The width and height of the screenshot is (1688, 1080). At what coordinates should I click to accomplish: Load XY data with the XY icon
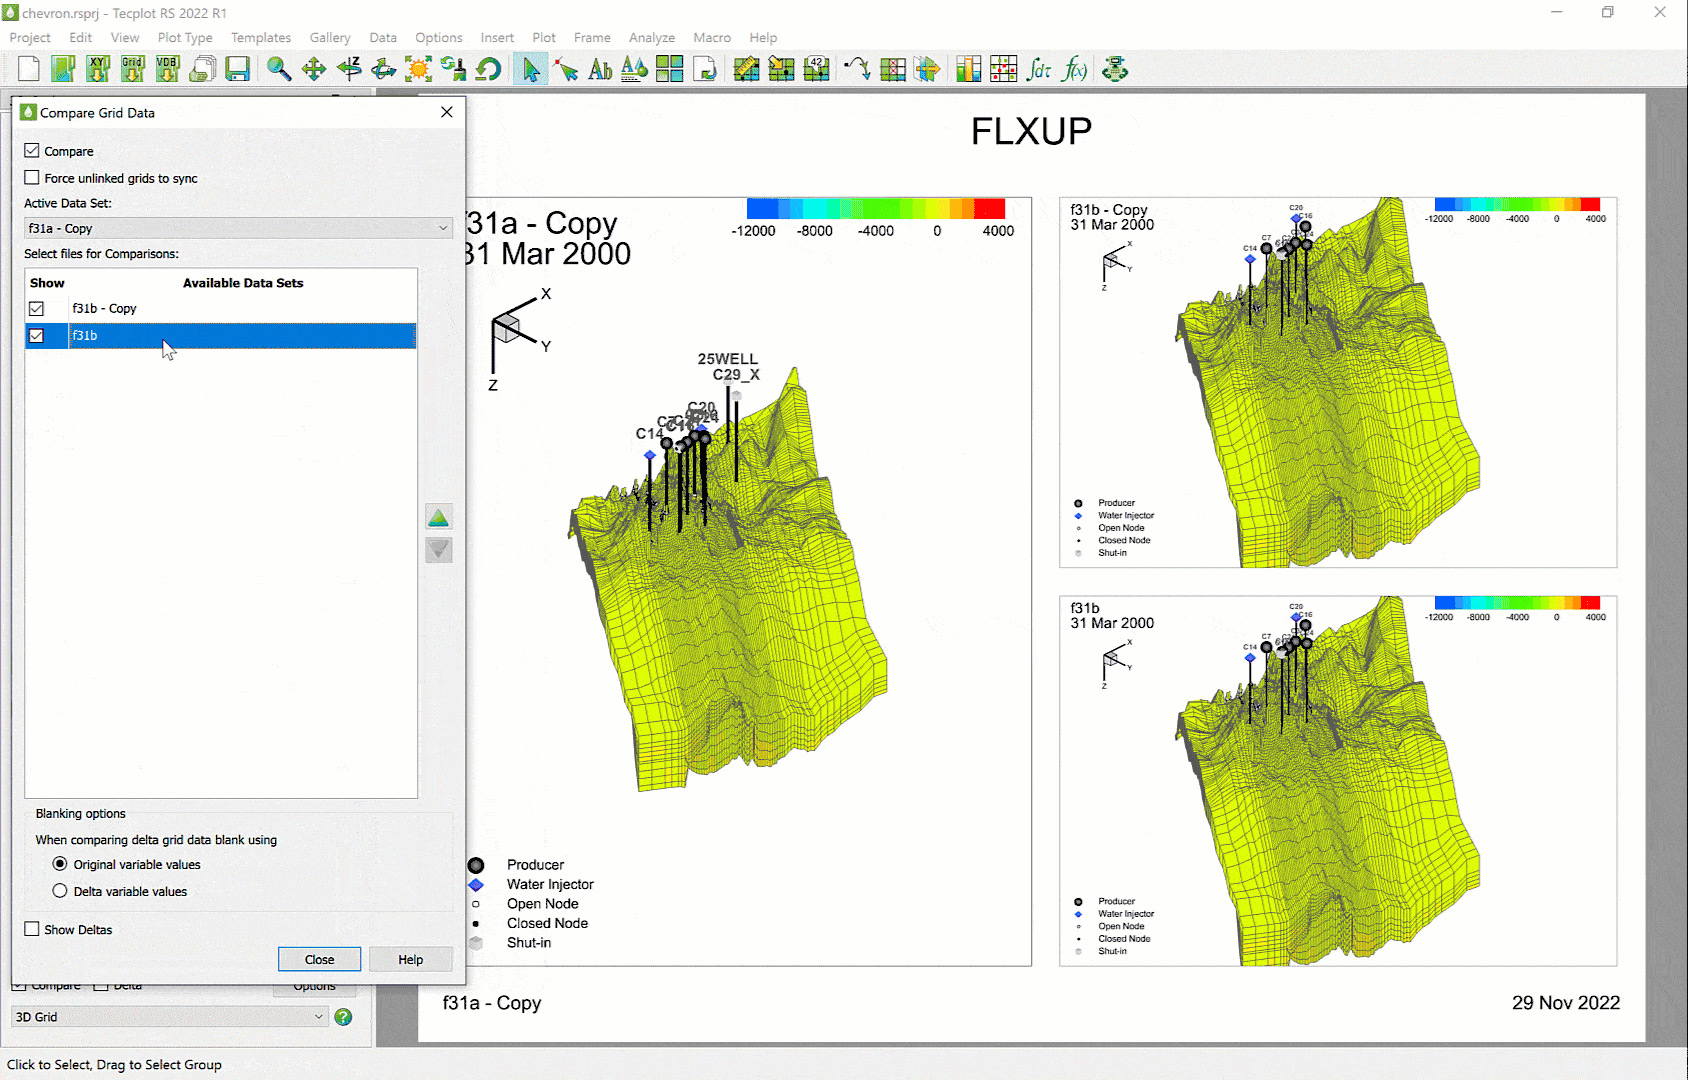tap(98, 69)
